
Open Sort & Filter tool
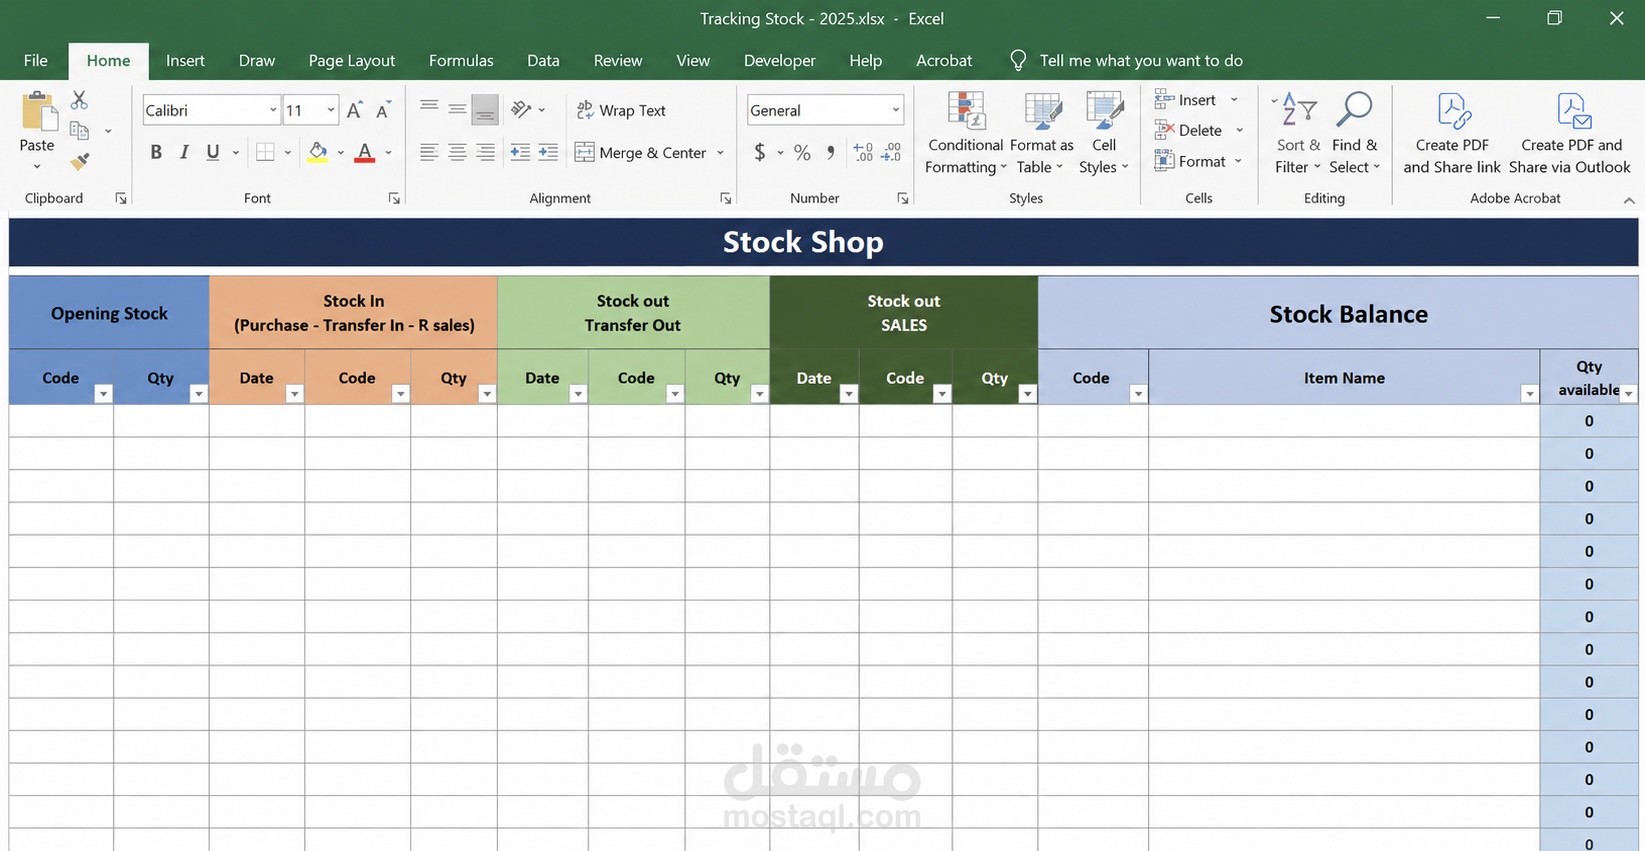[1298, 133]
